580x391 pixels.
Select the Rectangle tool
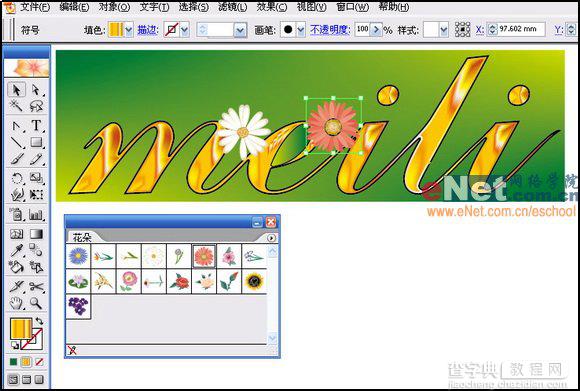coord(36,142)
